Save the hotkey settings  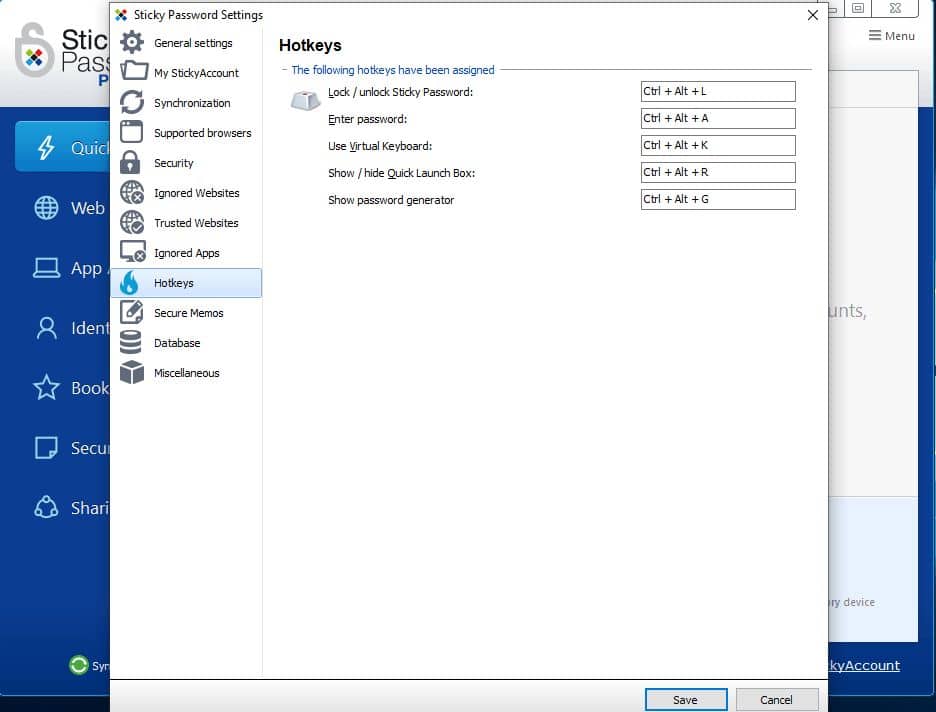(686, 699)
